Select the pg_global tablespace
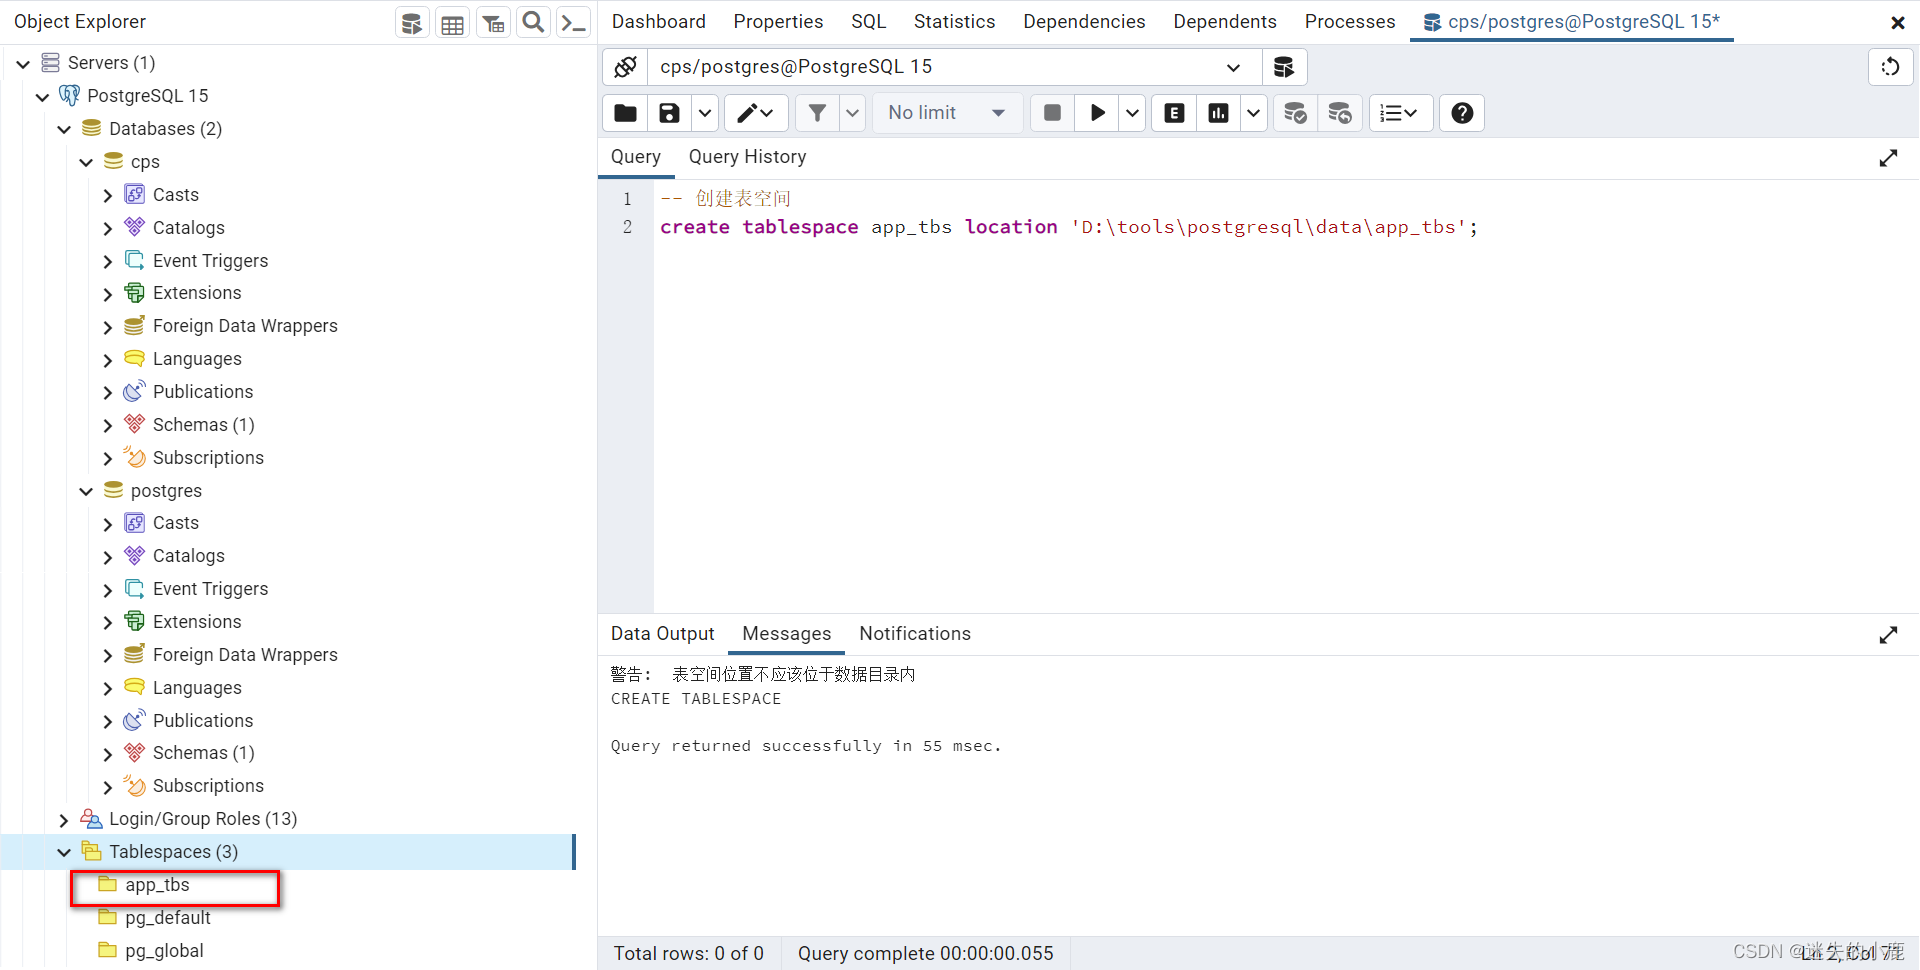This screenshot has width=1920, height=970. point(164,951)
